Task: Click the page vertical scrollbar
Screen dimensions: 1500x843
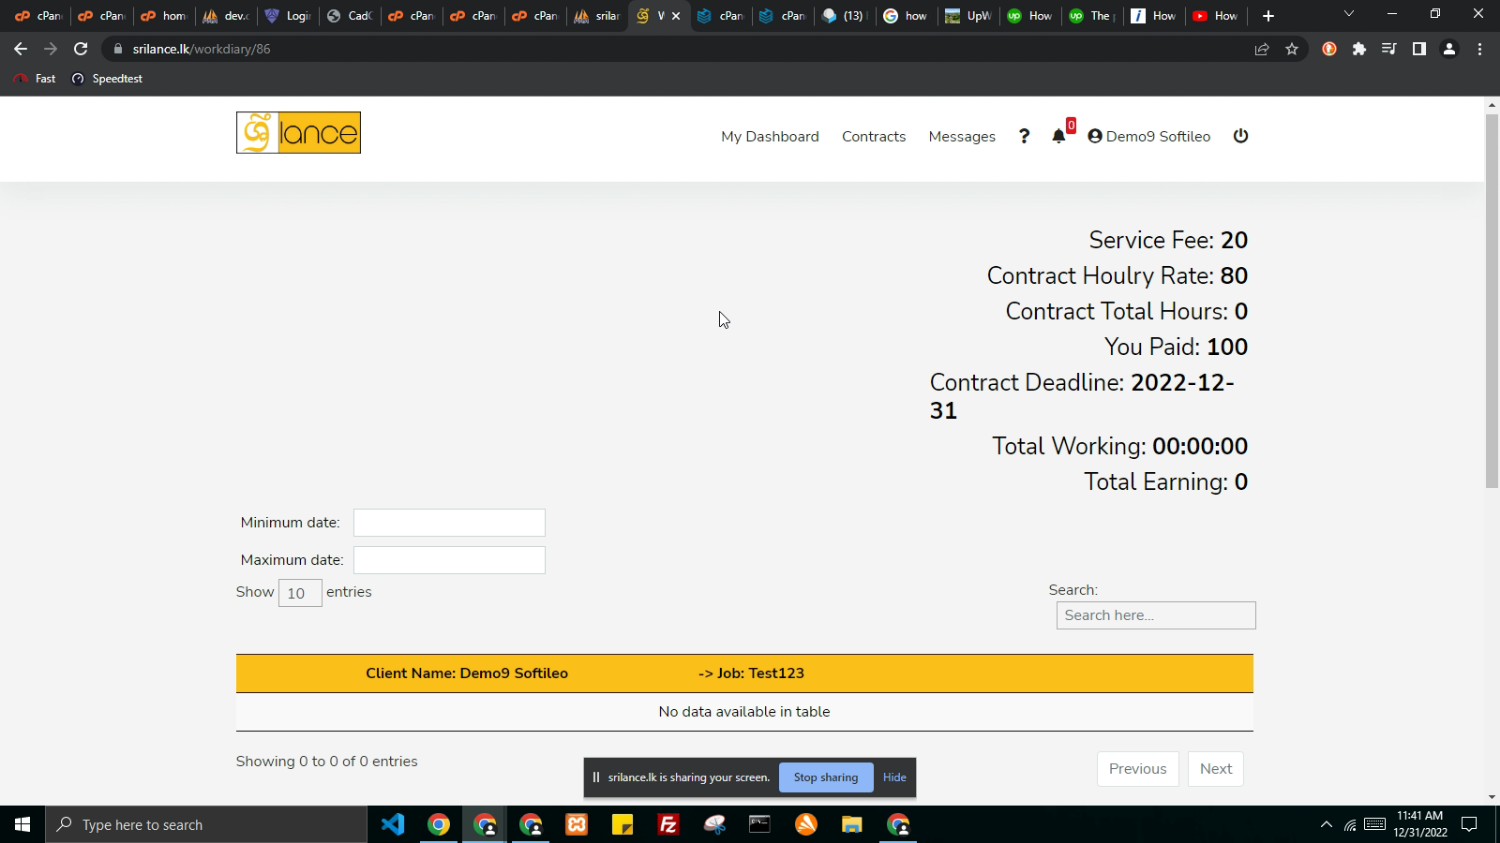Action: 1491,300
